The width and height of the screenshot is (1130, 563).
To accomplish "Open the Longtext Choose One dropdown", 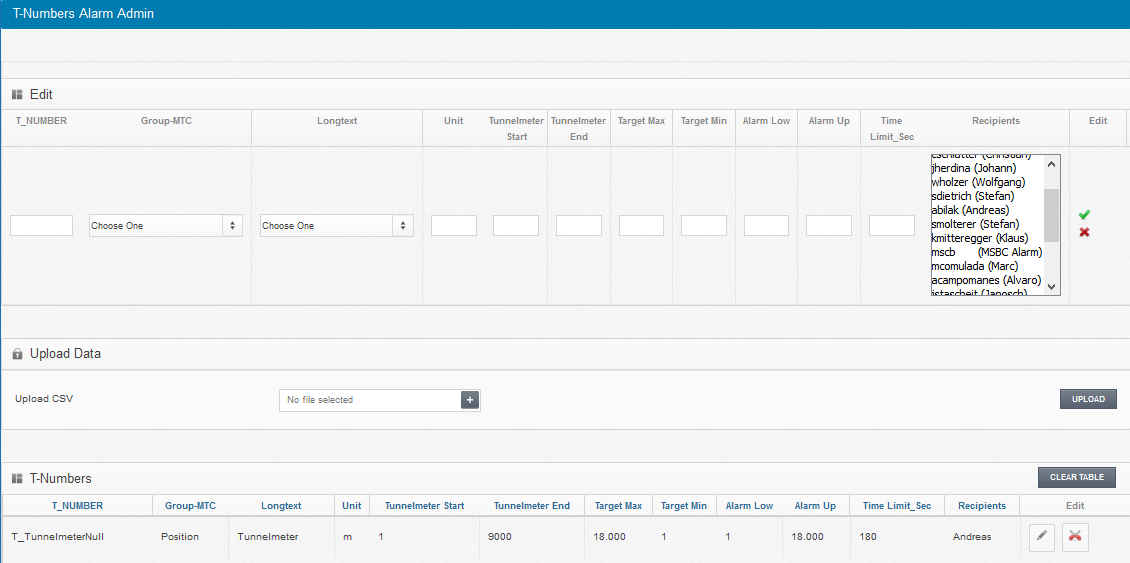I will [x=336, y=226].
